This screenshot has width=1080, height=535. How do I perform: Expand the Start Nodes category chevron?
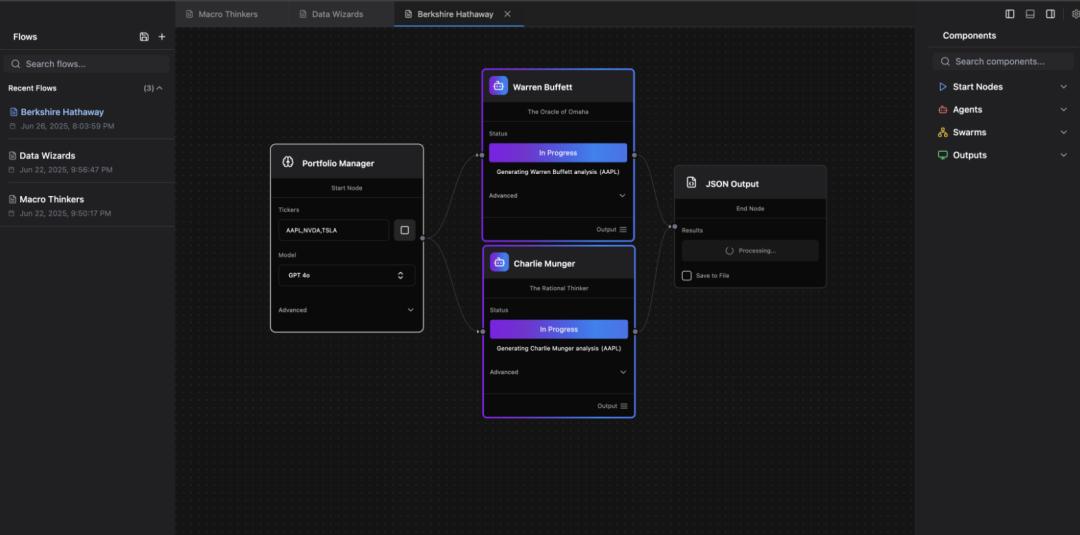tap(1063, 87)
